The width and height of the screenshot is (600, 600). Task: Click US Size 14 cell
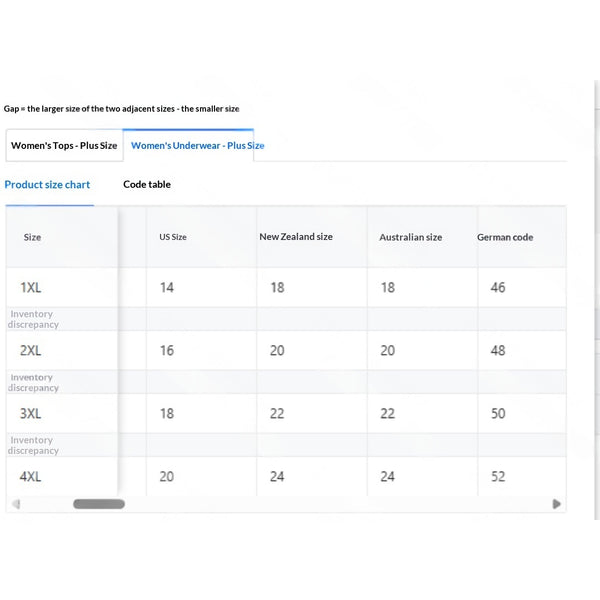coord(167,287)
